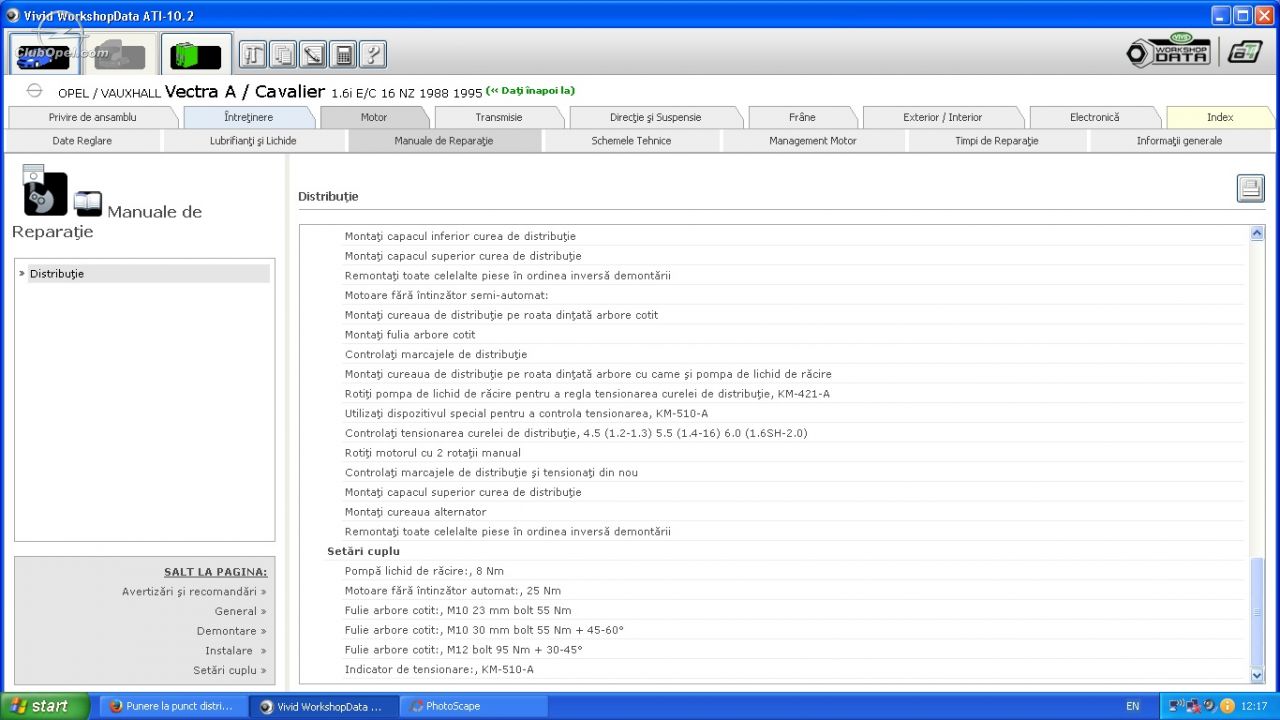Open the Index tab
This screenshot has width=1280, height=720.
click(1220, 117)
